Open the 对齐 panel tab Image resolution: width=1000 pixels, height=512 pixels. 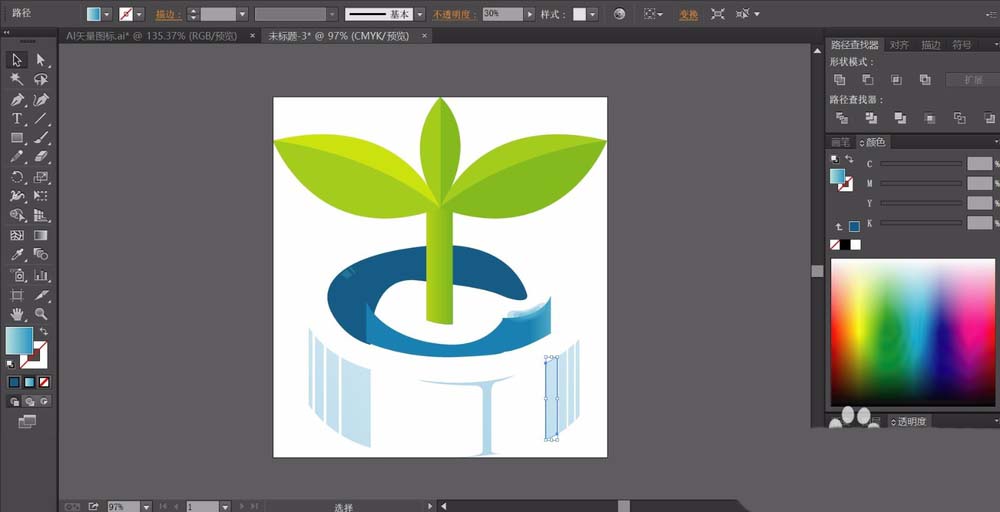[899, 45]
